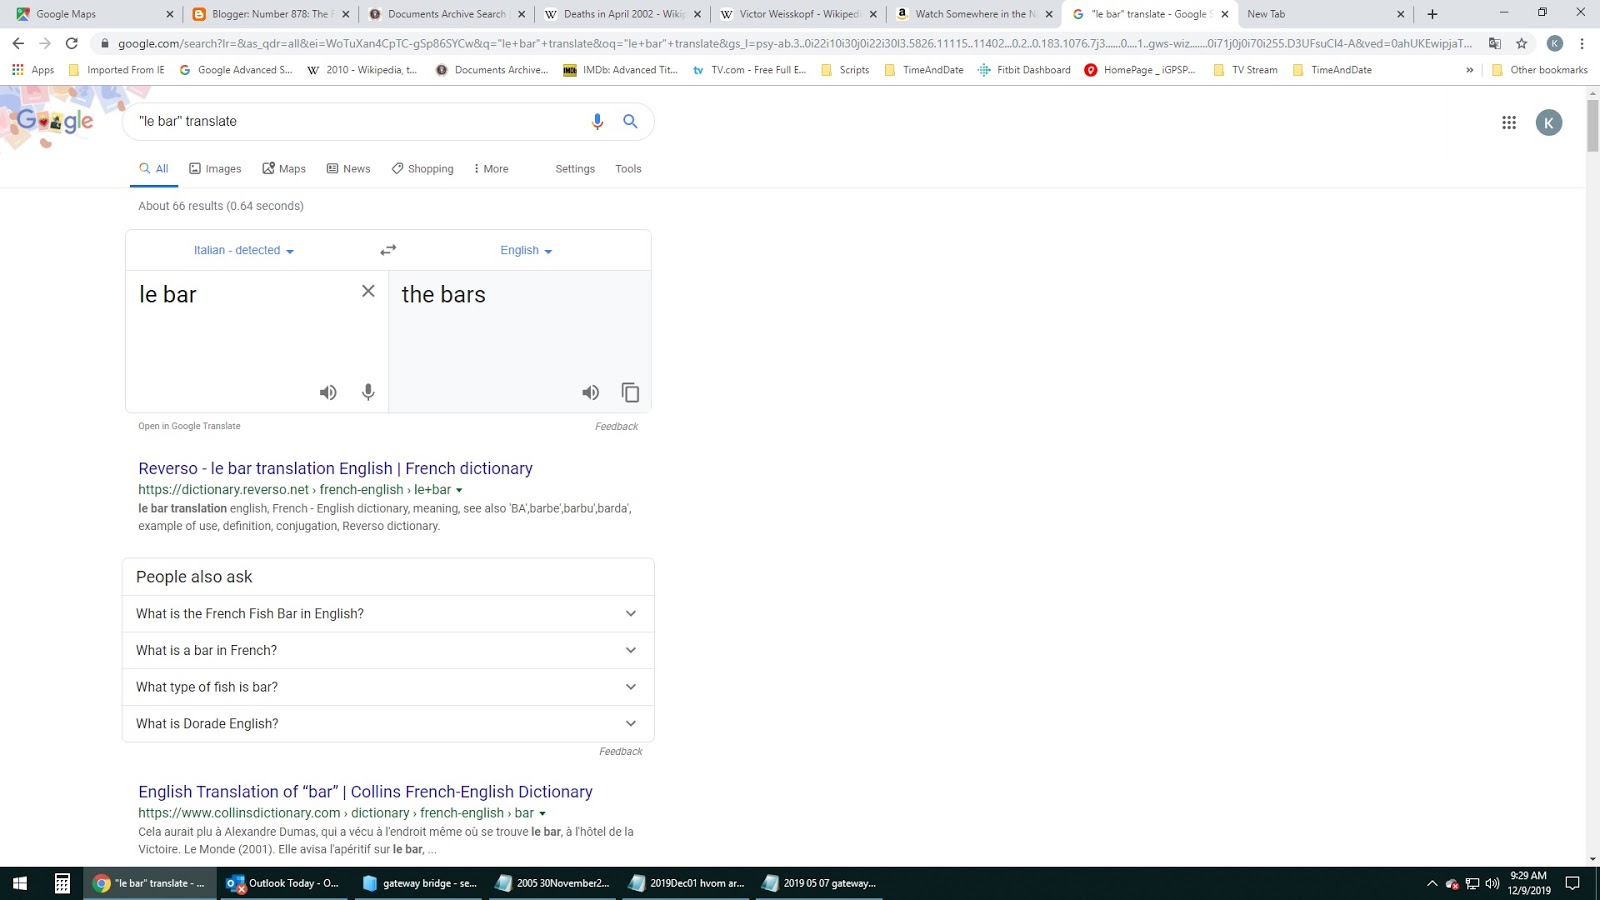Click the All search tab

154,169
